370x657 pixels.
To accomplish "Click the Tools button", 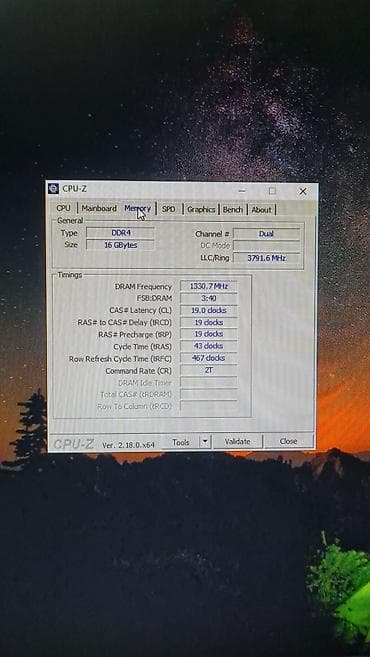I will tap(181, 442).
